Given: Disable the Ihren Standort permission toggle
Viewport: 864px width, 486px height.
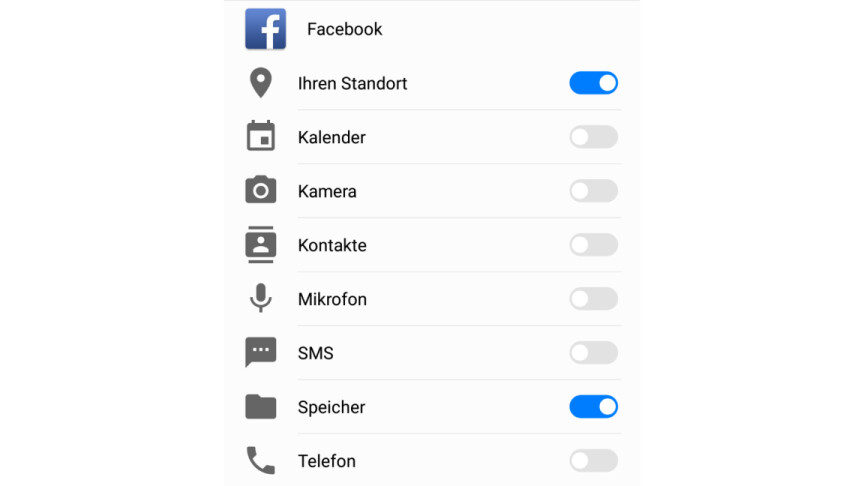Looking at the screenshot, I should coord(593,83).
